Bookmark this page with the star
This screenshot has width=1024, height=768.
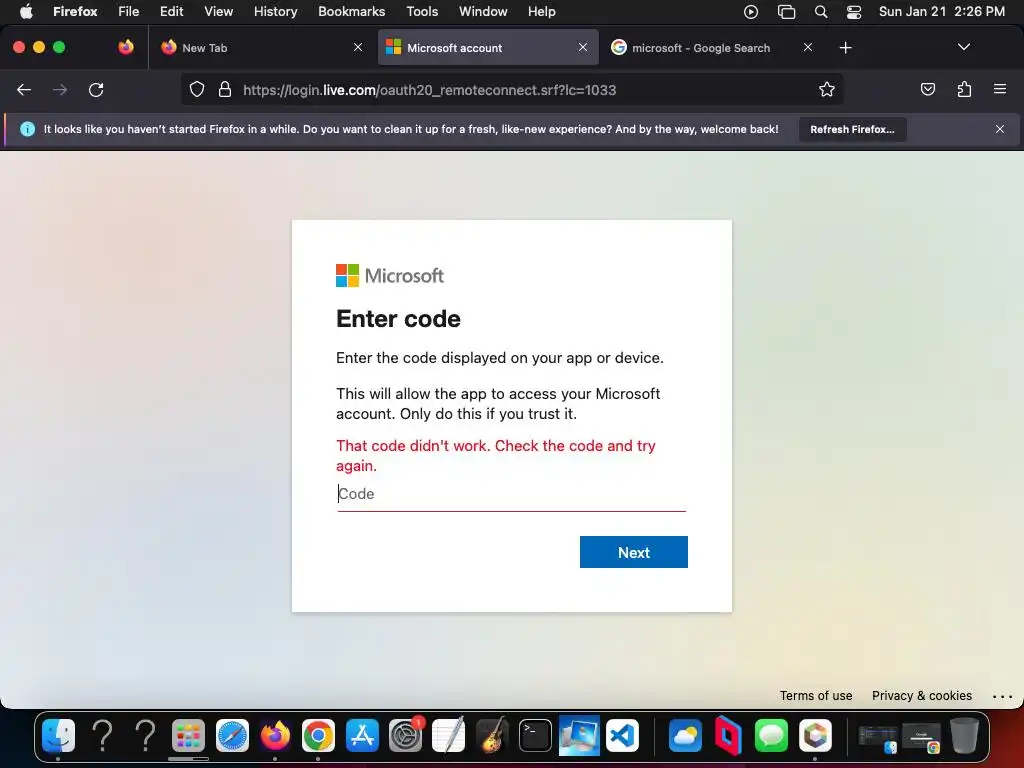tap(827, 90)
